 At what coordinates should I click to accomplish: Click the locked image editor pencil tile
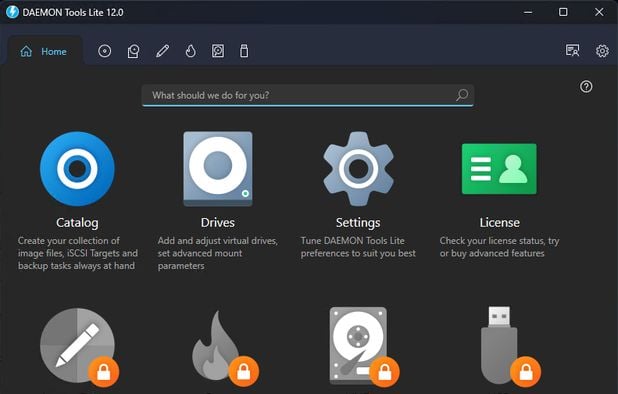[79, 346]
